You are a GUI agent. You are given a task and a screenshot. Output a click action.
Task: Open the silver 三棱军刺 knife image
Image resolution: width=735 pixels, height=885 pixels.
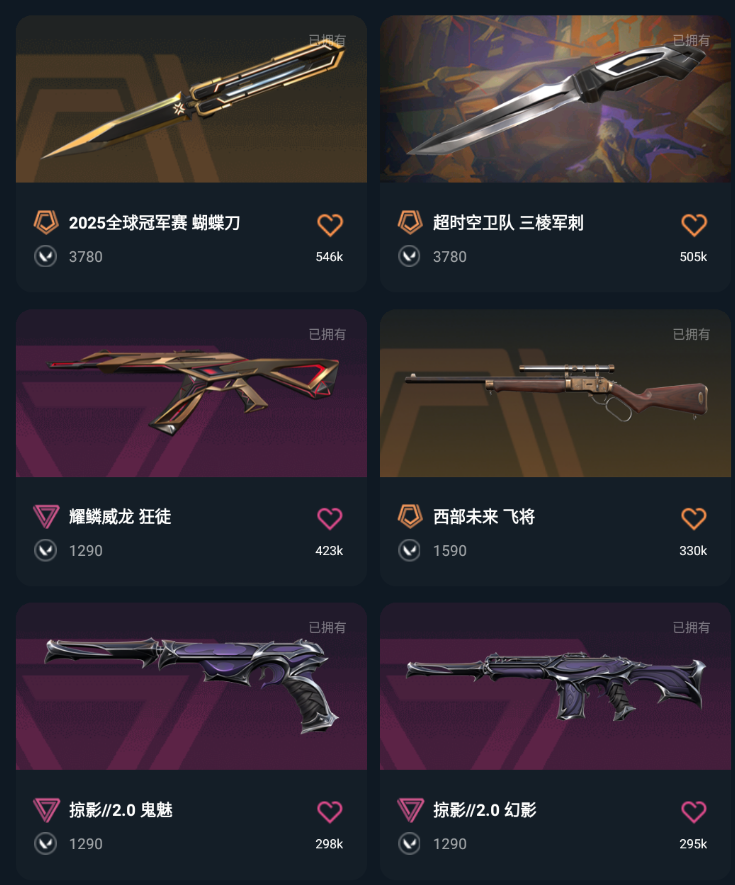click(x=555, y=99)
